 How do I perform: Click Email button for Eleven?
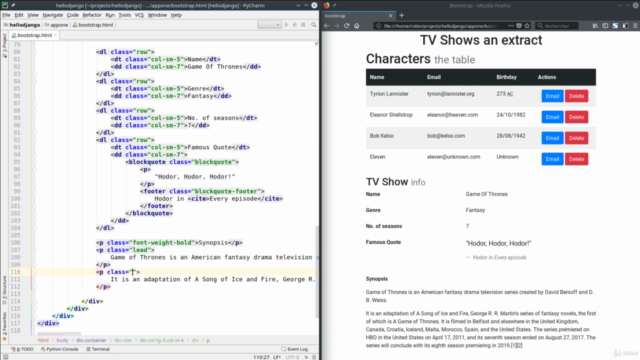pos(552,159)
